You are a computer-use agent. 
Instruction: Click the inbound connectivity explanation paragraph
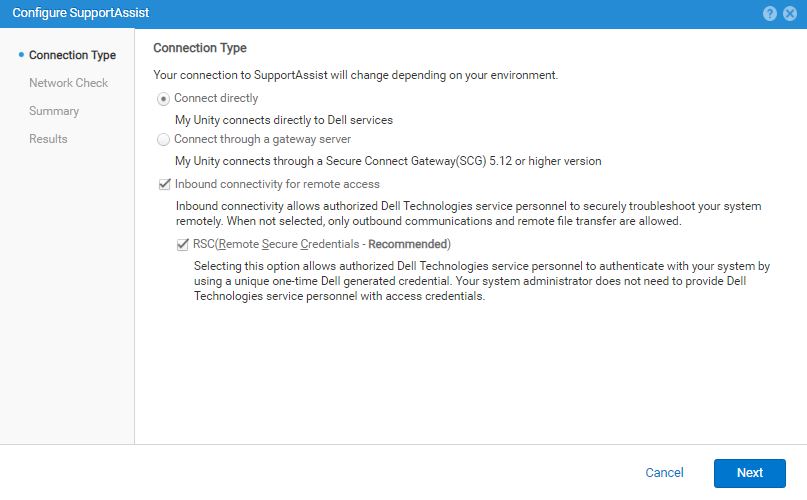(x=468, y=214)
